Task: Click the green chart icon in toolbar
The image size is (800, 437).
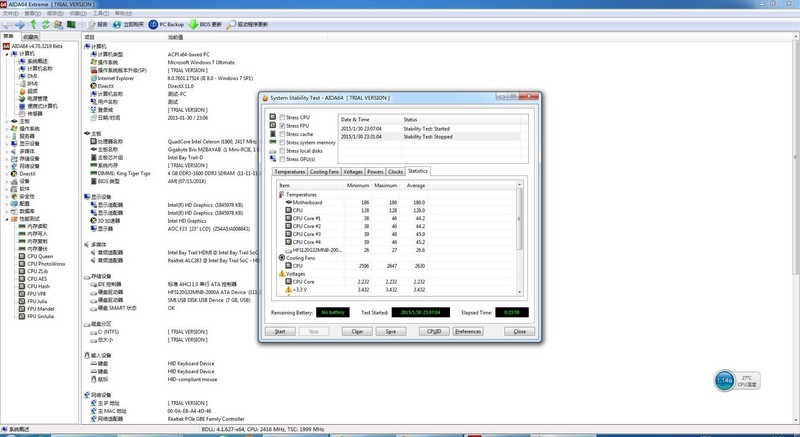Action: 71,24
